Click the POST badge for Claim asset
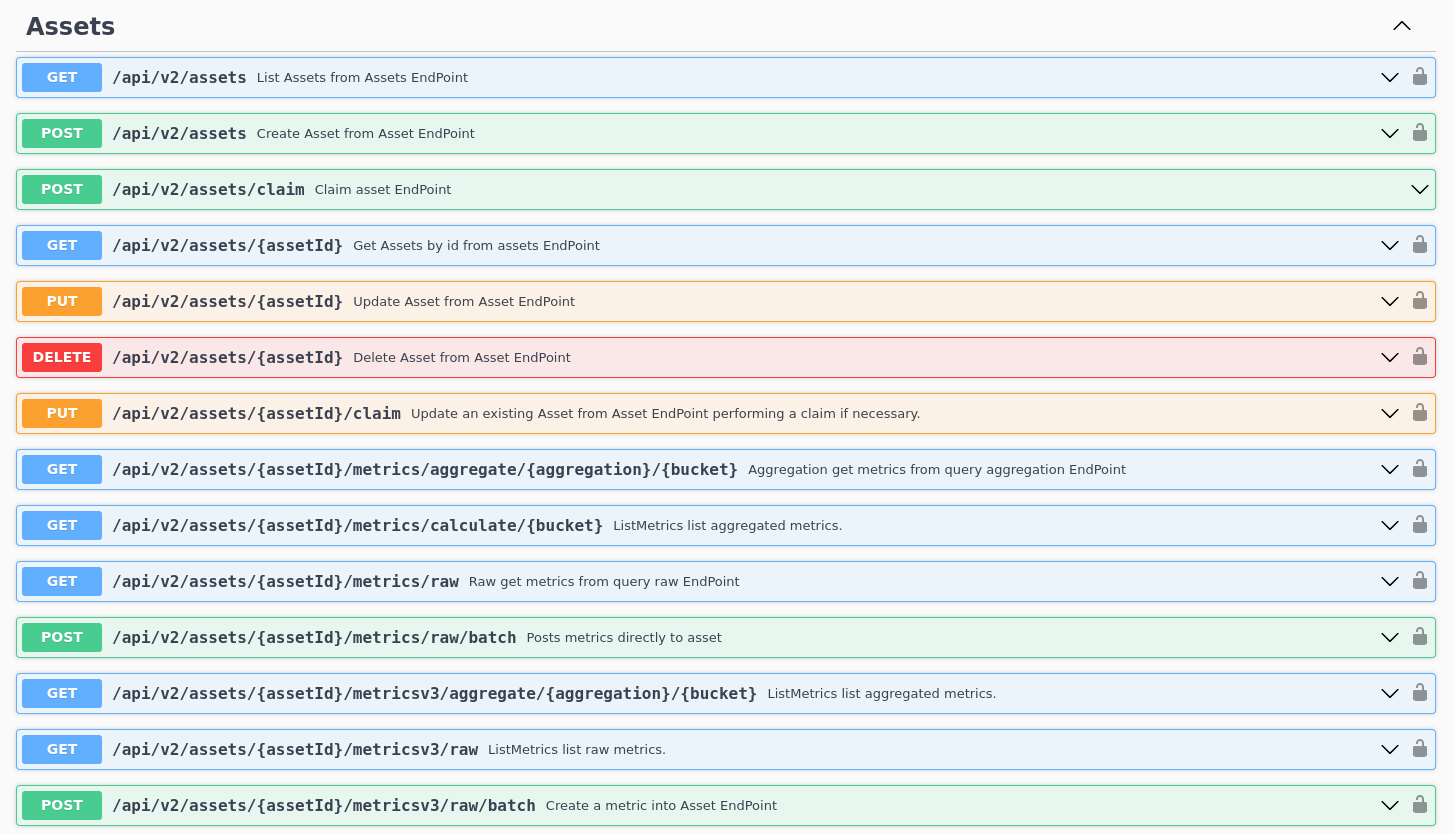1454x834 pixels. (x=62, y=189)
